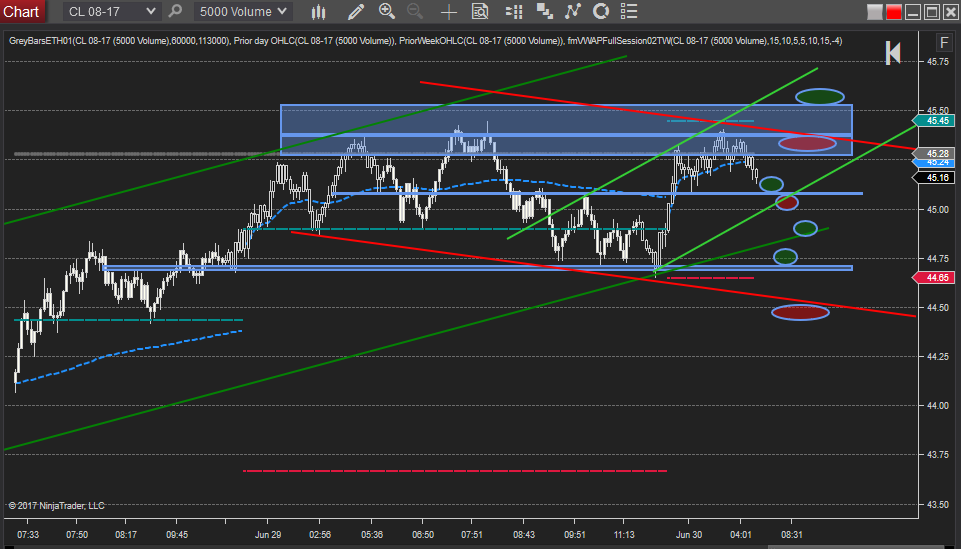Click the 45.28 gray price marker
961x549 pixels.
tap(935, 153)
